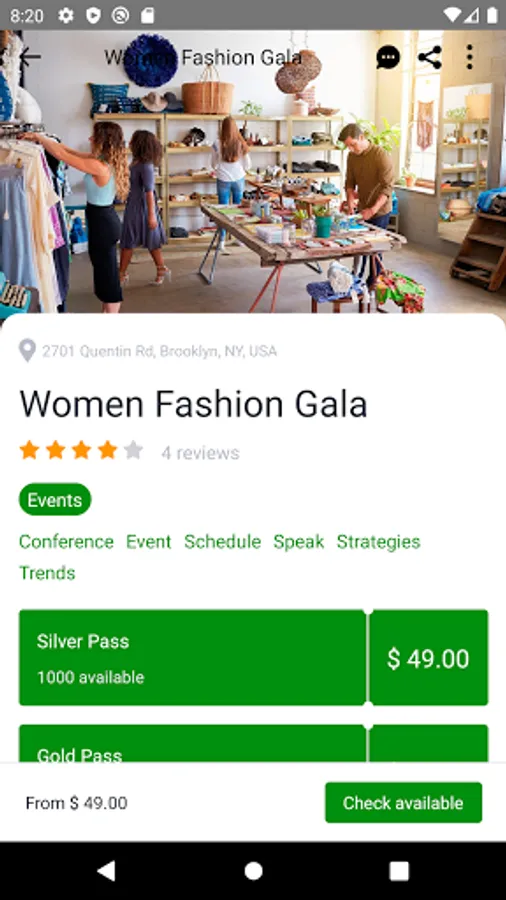
Task: Select the Silver Pass ticket
Action: (x=192, y=658)
